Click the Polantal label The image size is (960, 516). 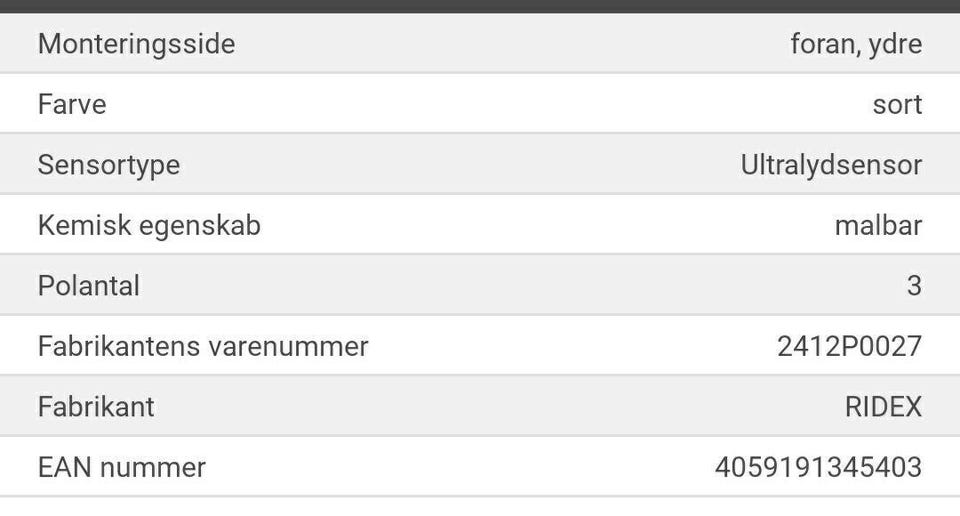coord(89,286)
